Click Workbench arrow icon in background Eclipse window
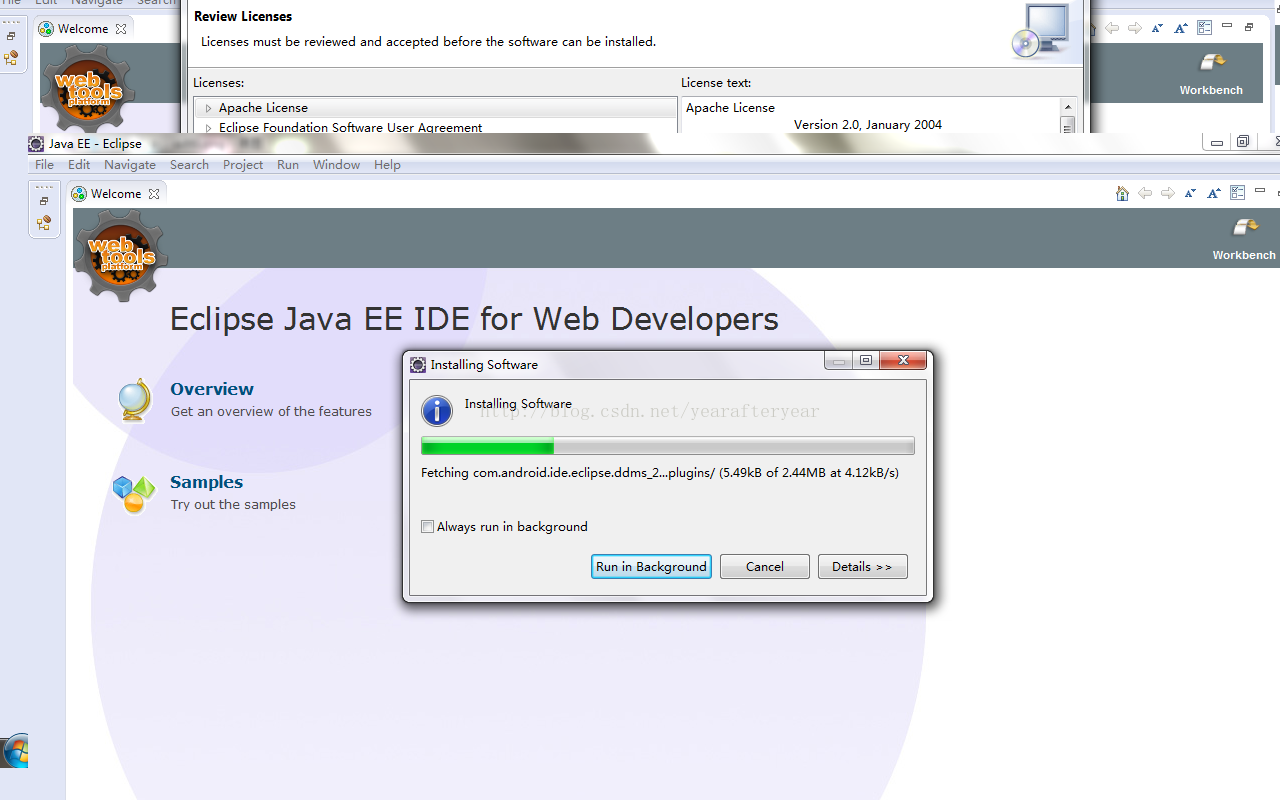Image resolution: width=1280 pixels, height=800 pixels. pos(1212,63)
